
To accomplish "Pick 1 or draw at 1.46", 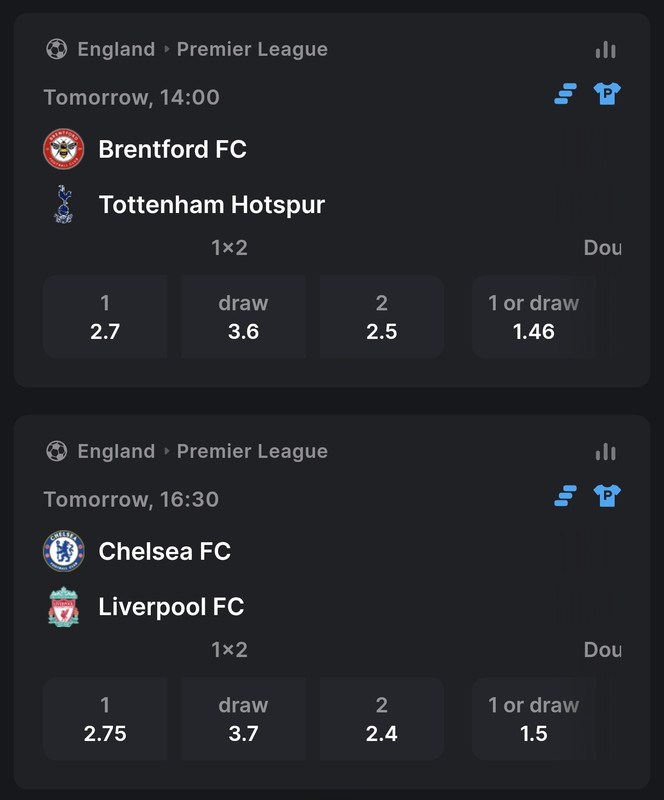I will click(534, 317).
